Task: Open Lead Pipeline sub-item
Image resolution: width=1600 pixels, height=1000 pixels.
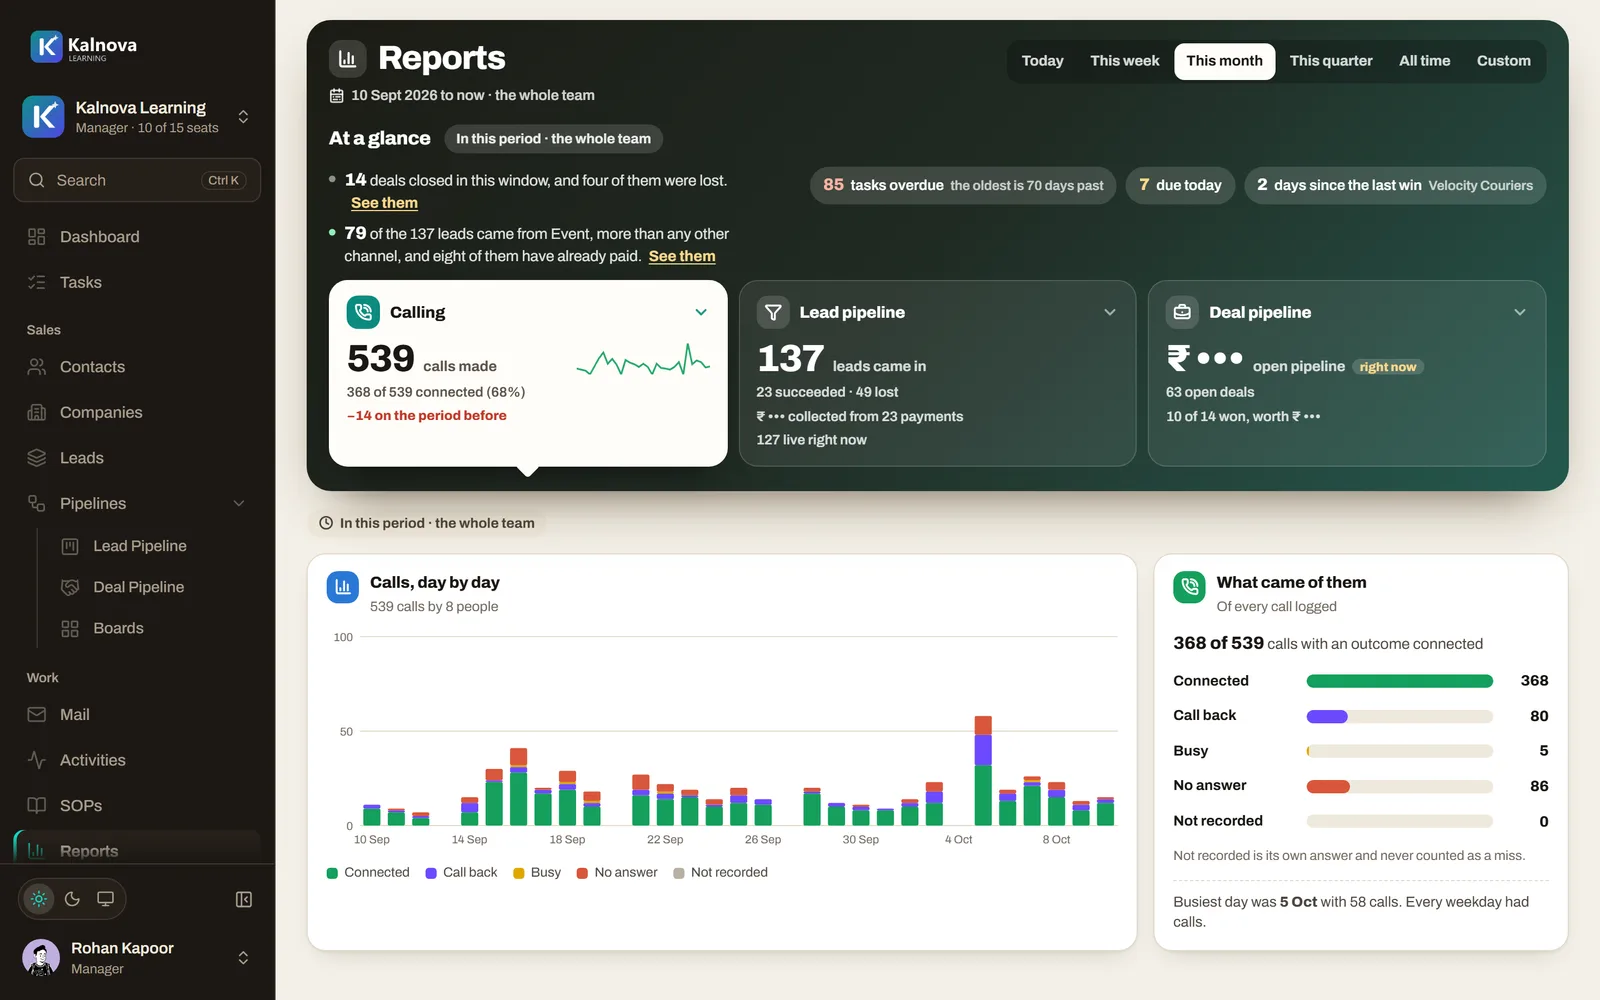Action: click(x=139, y=546)
